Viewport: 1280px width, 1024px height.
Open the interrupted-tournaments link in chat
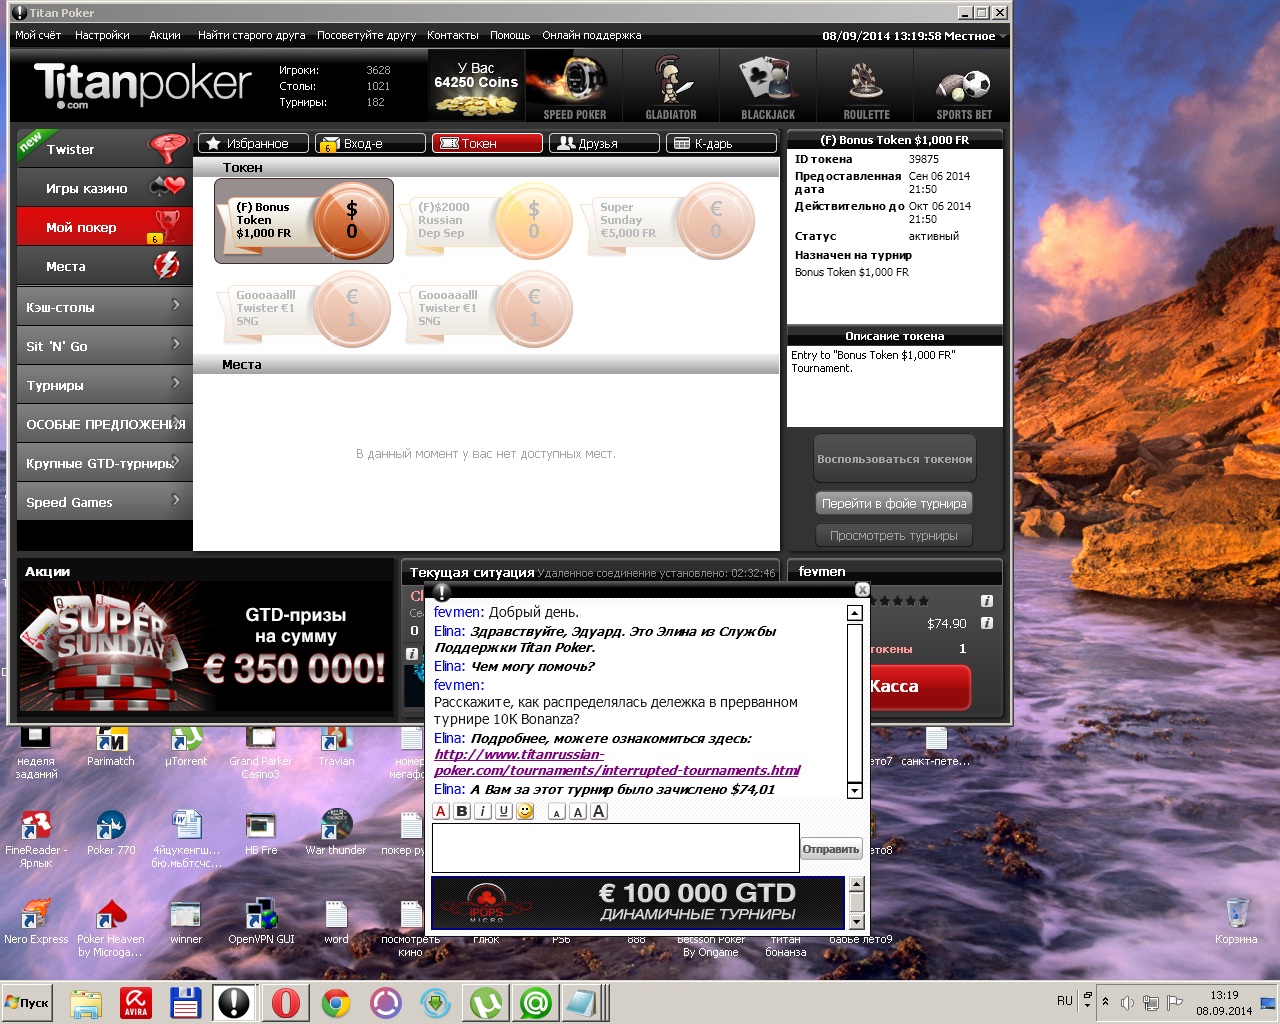[x=617, y=762]
